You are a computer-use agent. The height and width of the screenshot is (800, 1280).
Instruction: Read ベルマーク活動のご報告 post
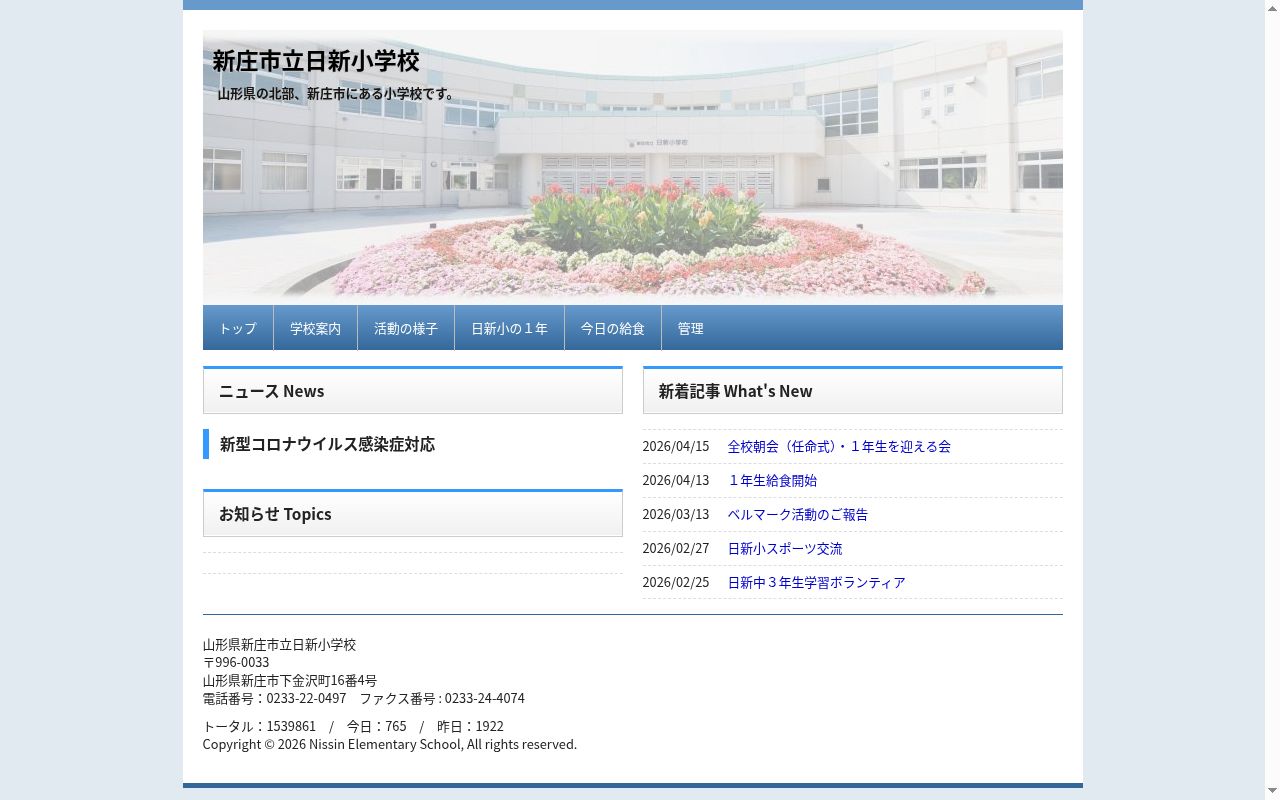[798, 514]
